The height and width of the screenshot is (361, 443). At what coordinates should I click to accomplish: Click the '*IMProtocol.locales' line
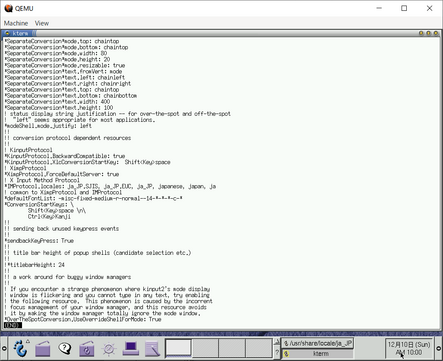pyautogui.click(x=110, y=186)
